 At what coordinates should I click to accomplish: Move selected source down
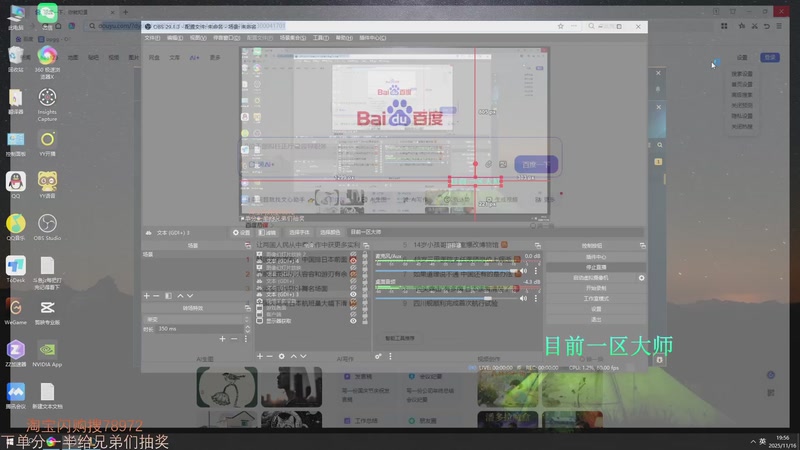tap(304, 356)
